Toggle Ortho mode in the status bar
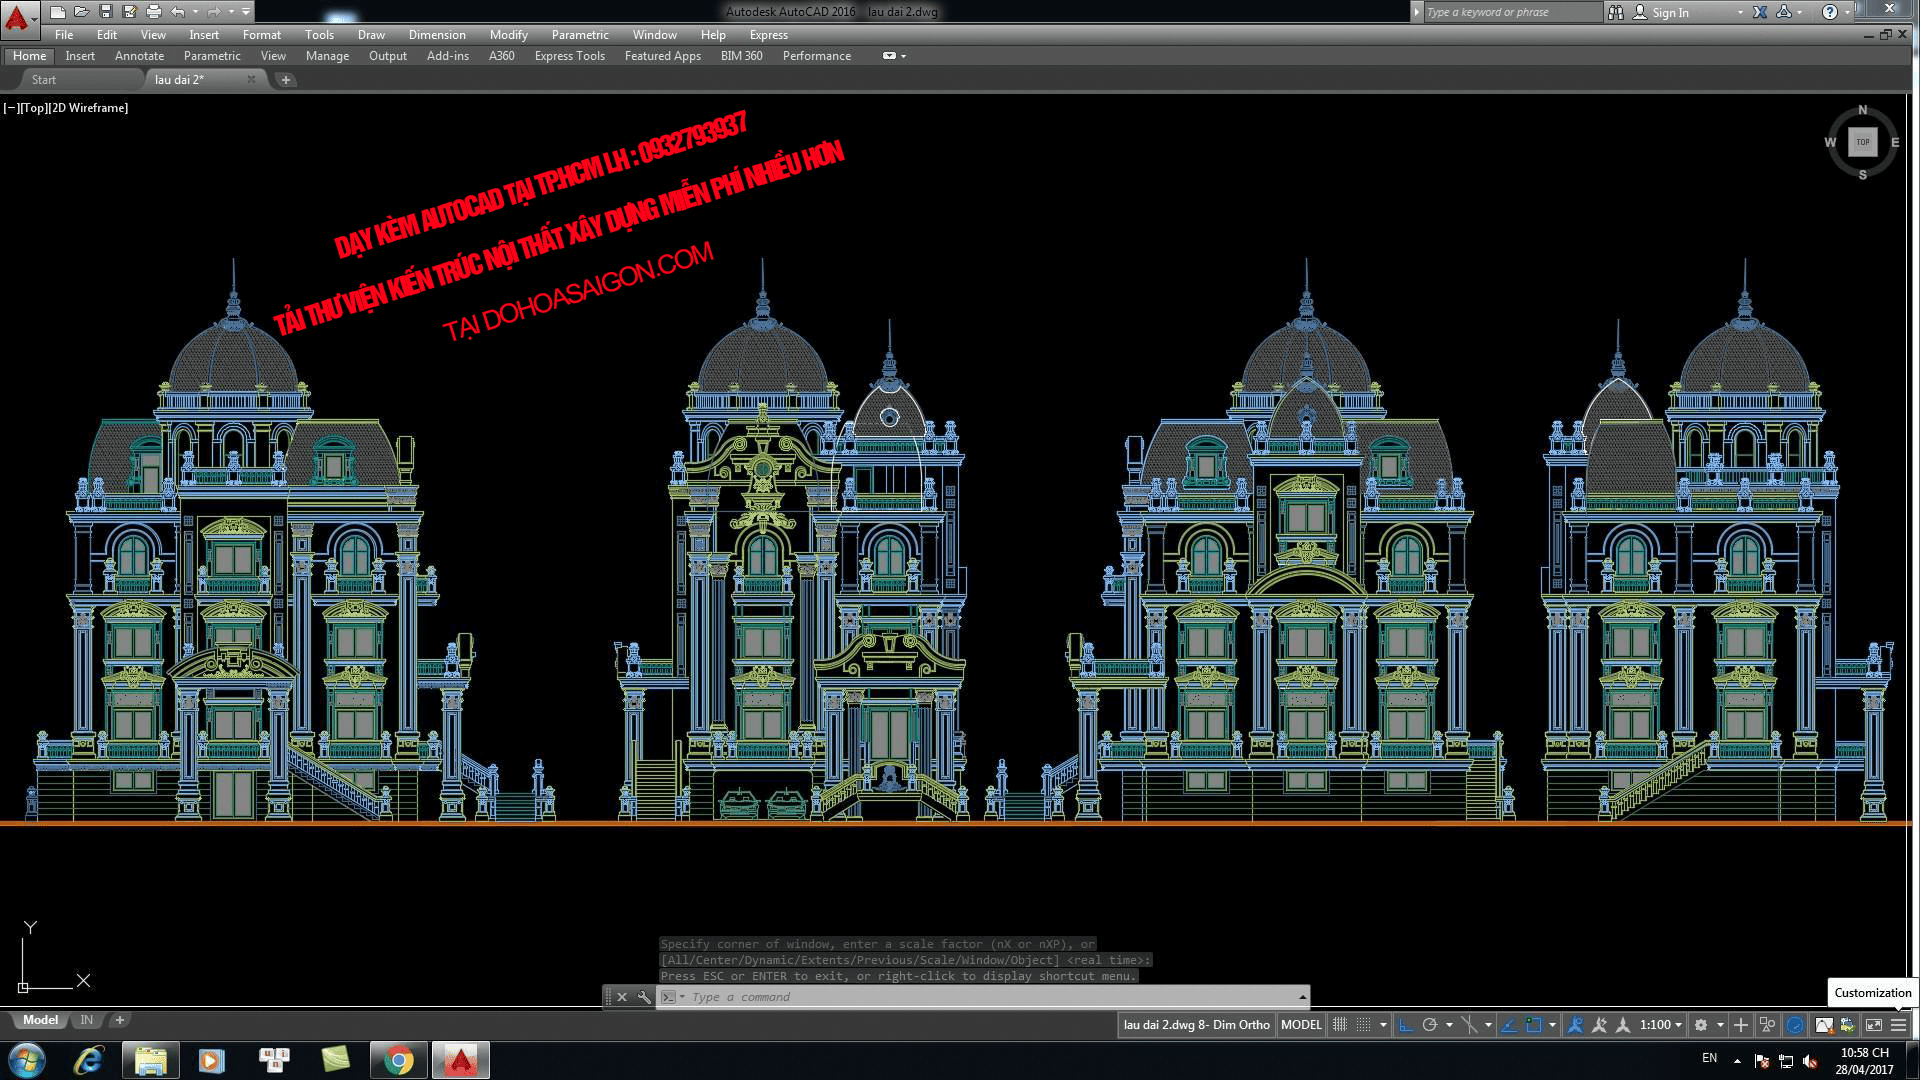The height and width of the screenshot is (1080, 1920). 1406,1024
